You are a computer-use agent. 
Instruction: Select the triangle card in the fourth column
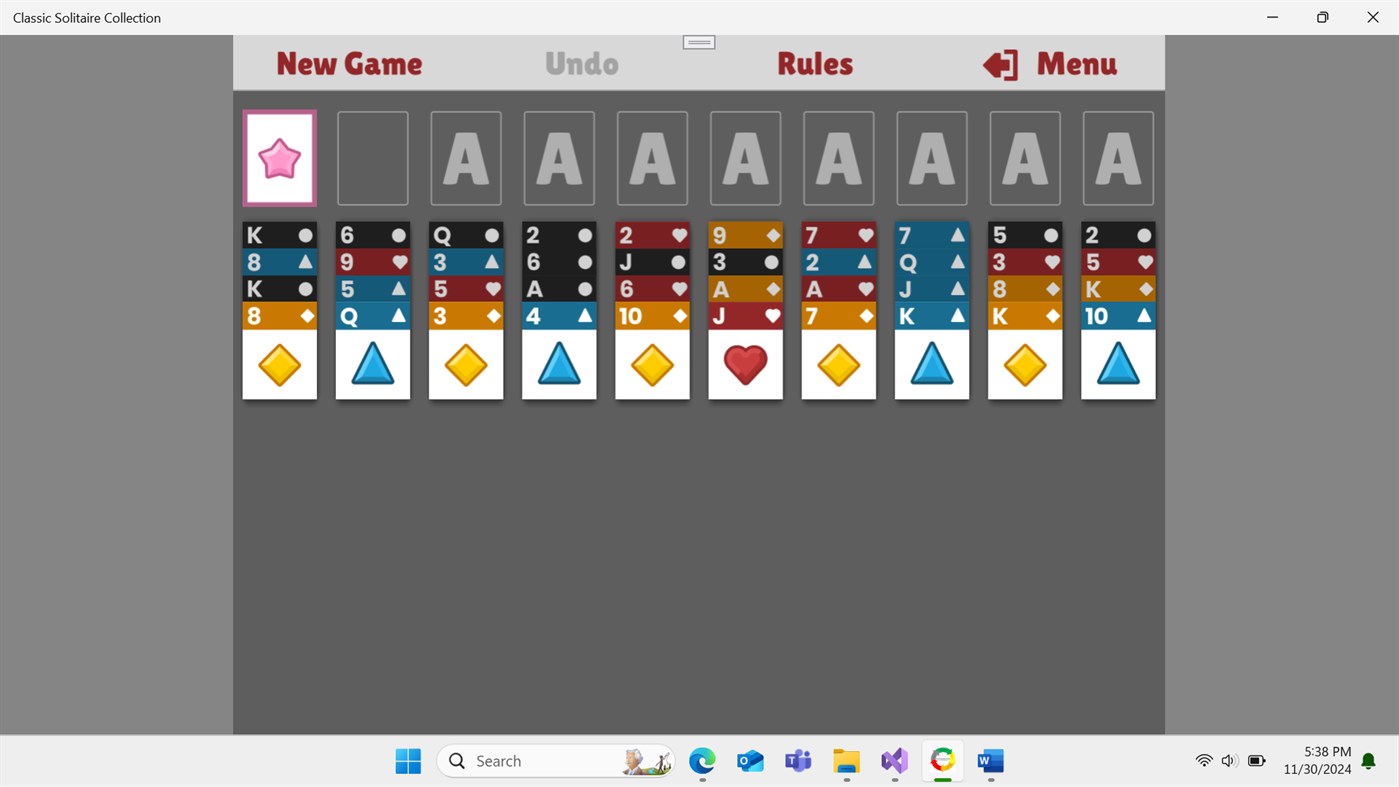(558, 363)
